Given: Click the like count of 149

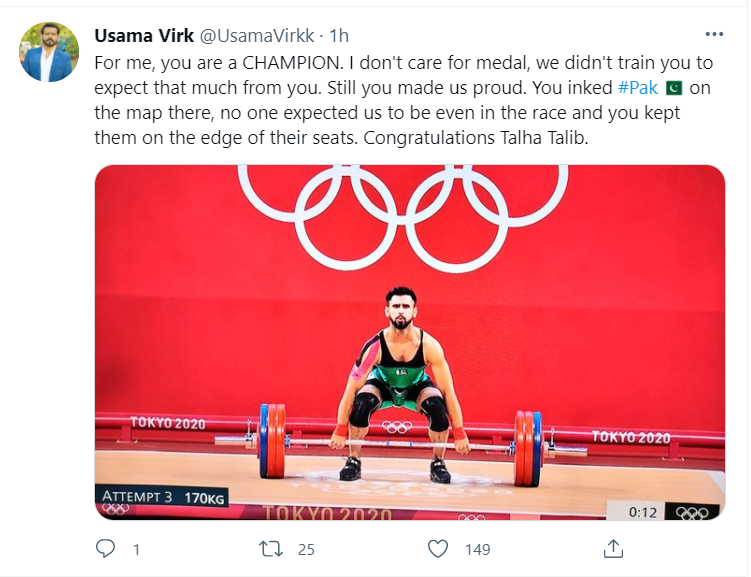Looking at the screenshot, I should coord(478,550).
